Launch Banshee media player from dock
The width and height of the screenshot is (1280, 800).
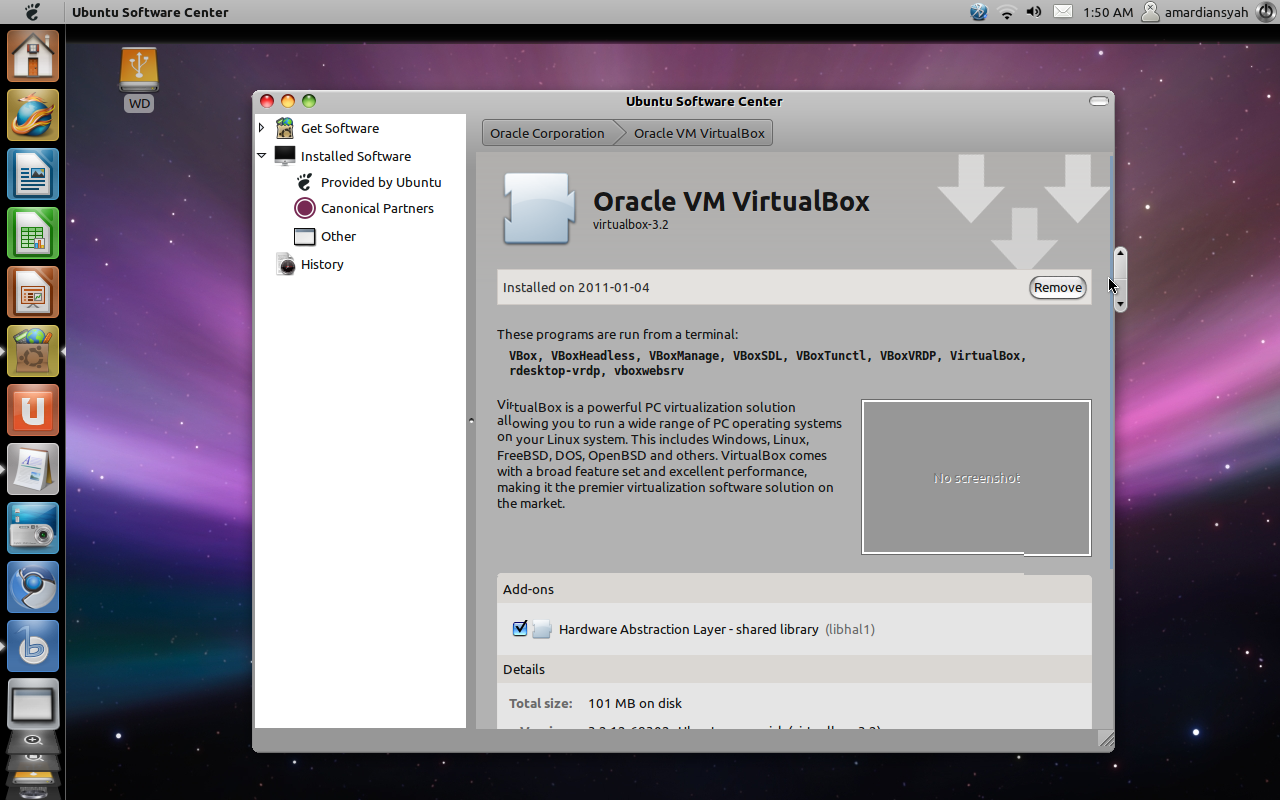33,646
